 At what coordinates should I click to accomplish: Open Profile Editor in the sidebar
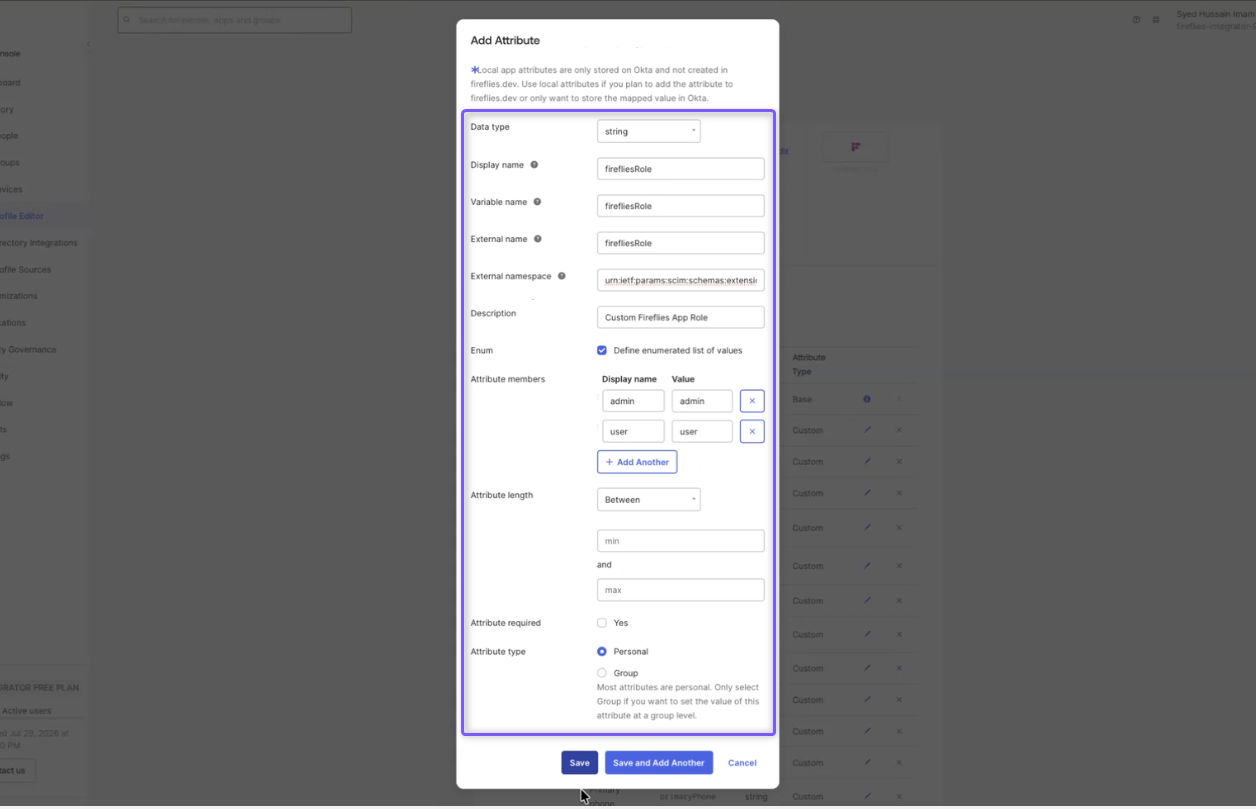pos(22,216)
